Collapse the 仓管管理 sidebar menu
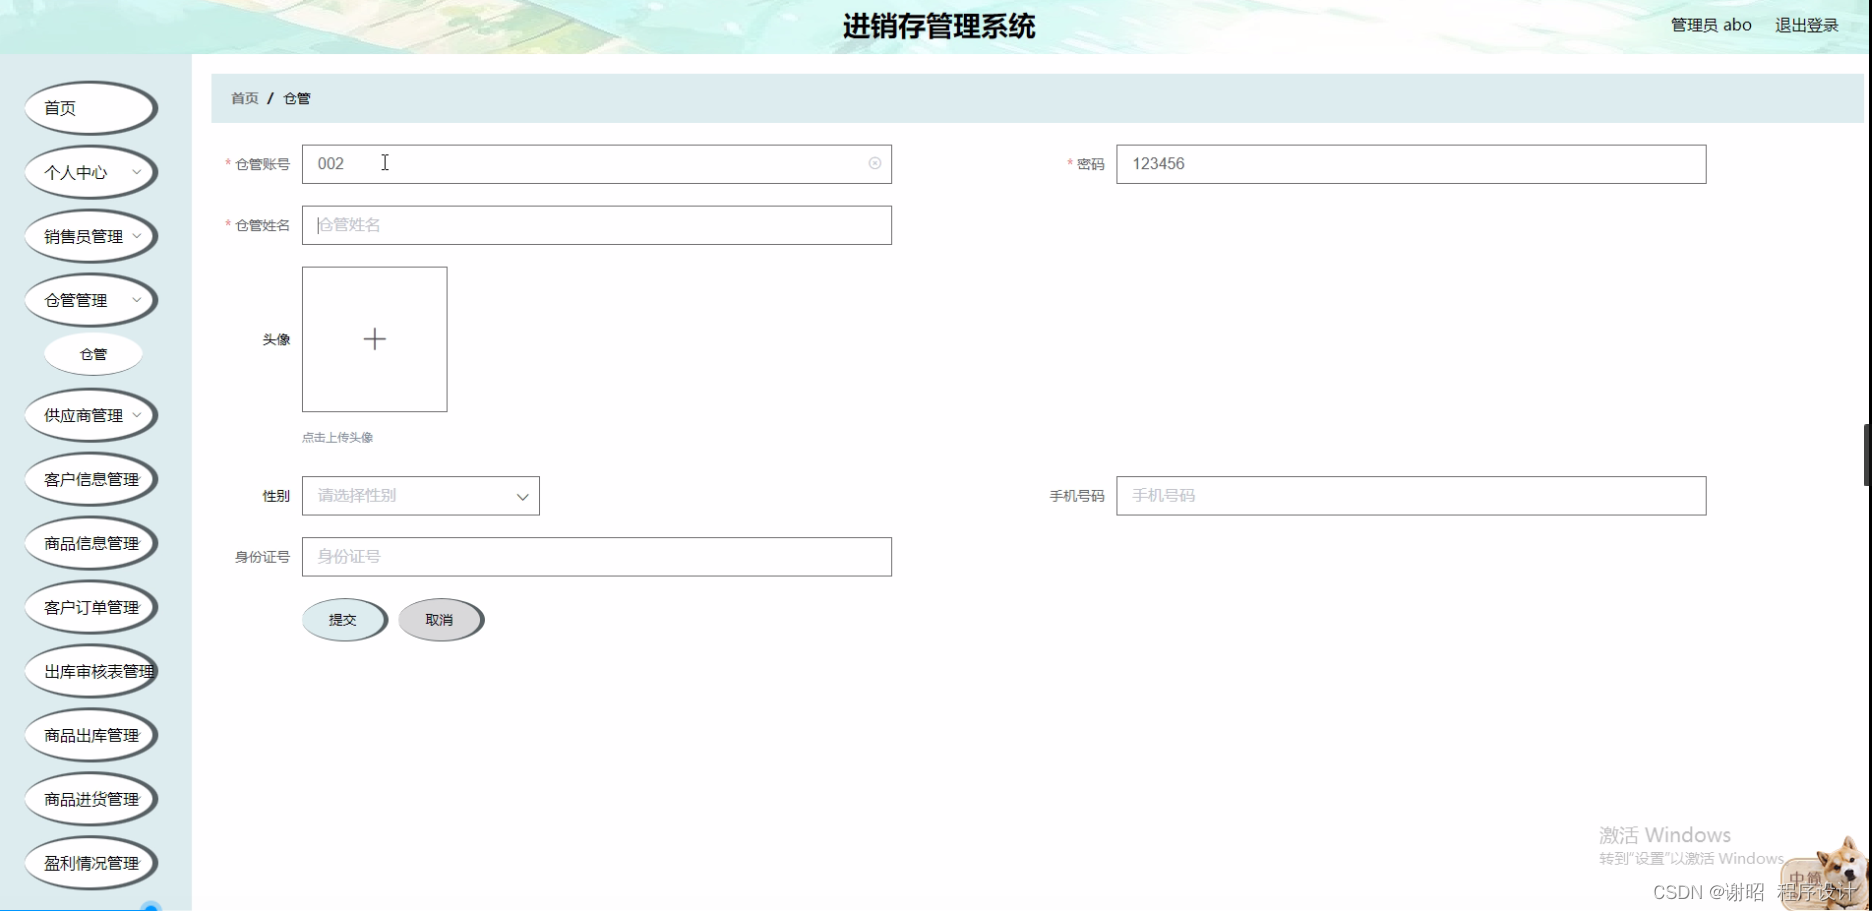 [x=91, y=300]
